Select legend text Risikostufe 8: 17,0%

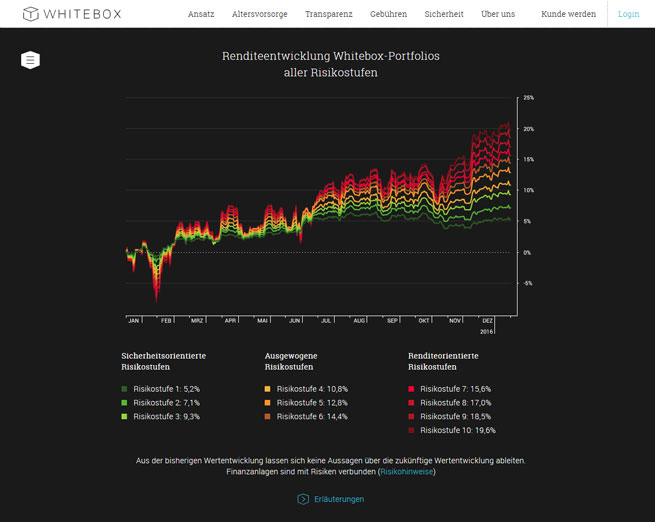click(x=455, y=403)
